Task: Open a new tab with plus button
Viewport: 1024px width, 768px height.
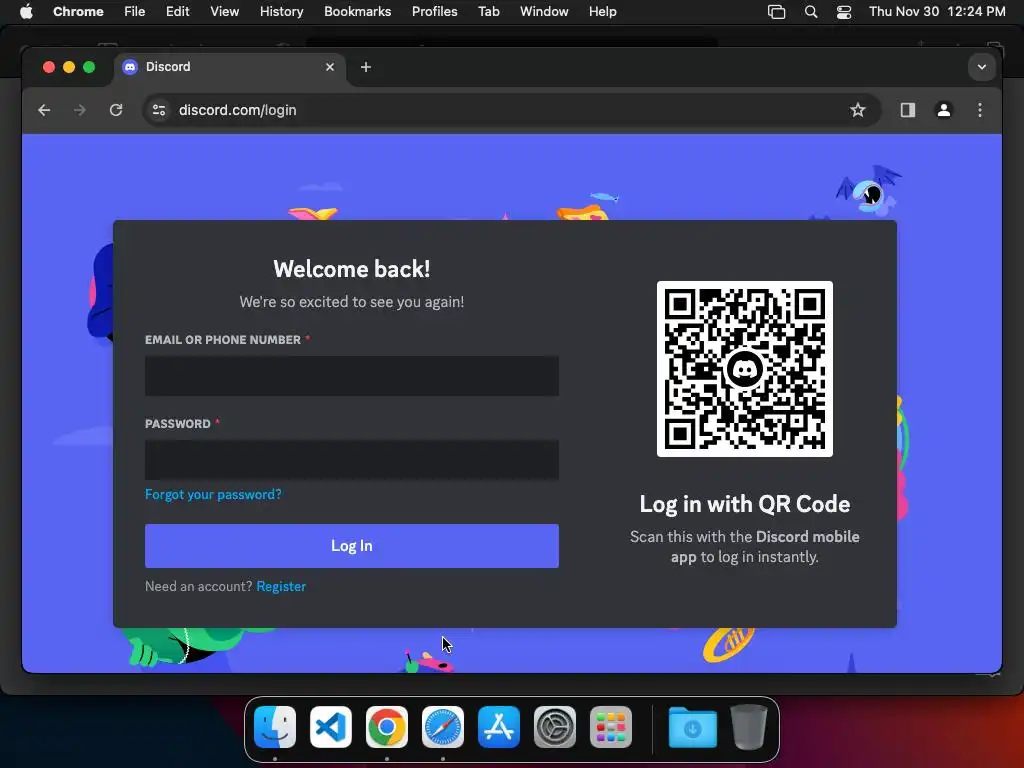Action: pos(366,67)
